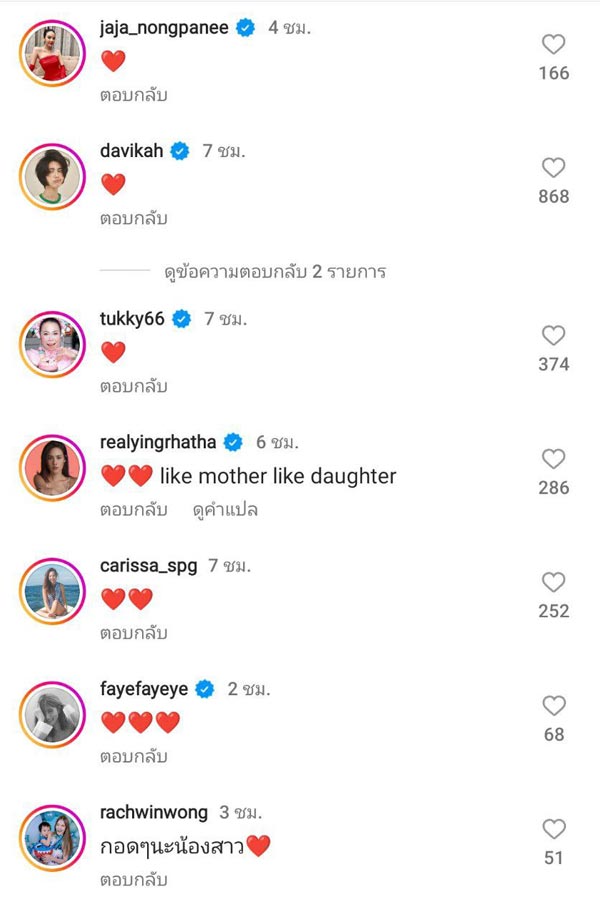
Task: Like the fayefayeye comment
Action: pos(553,706)
